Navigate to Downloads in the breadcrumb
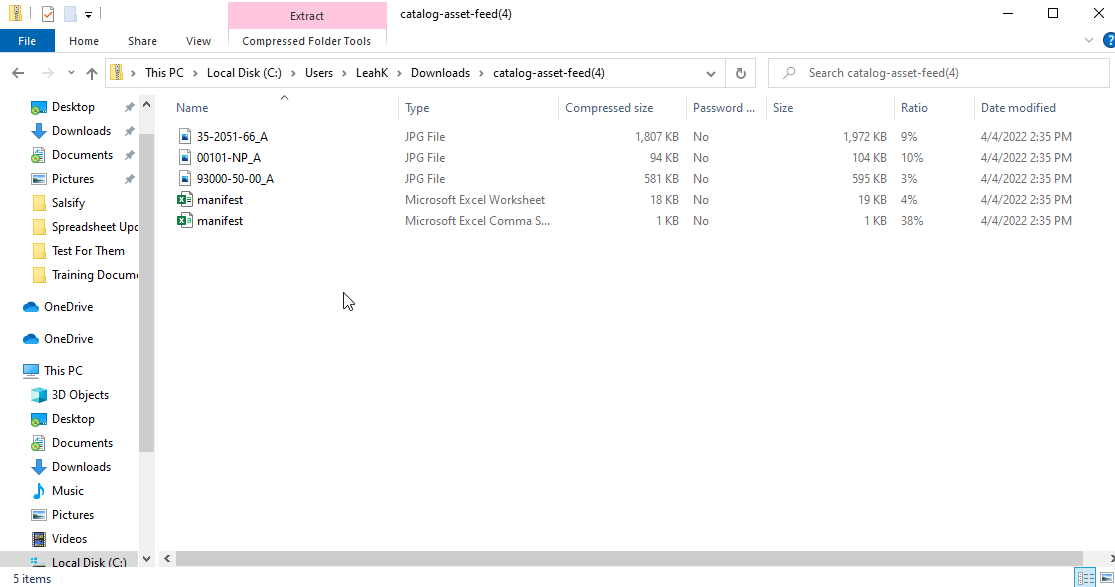 [x=440, y=73]
